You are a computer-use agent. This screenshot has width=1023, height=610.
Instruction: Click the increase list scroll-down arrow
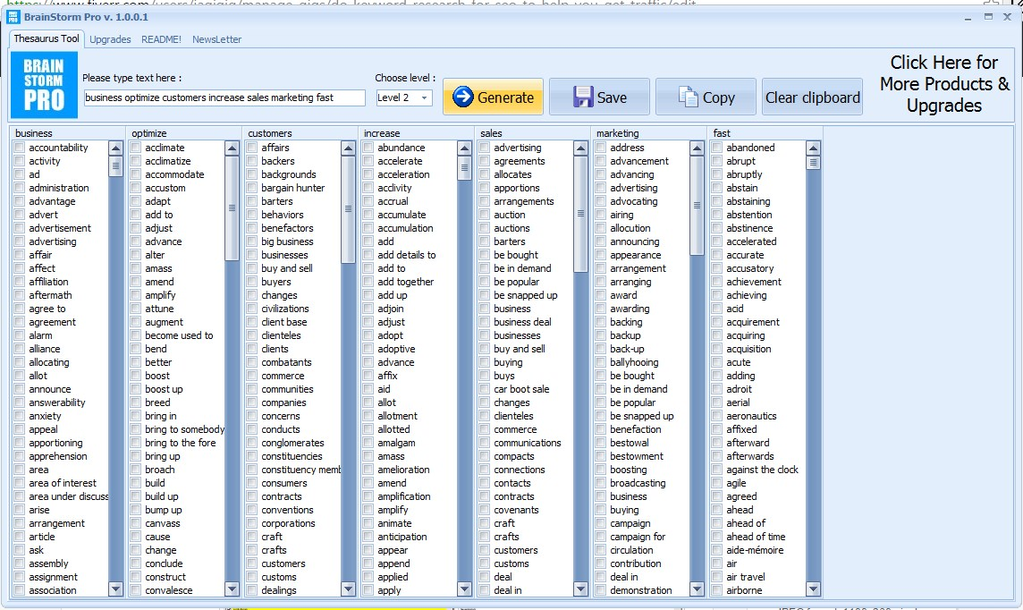pos(464,589)
